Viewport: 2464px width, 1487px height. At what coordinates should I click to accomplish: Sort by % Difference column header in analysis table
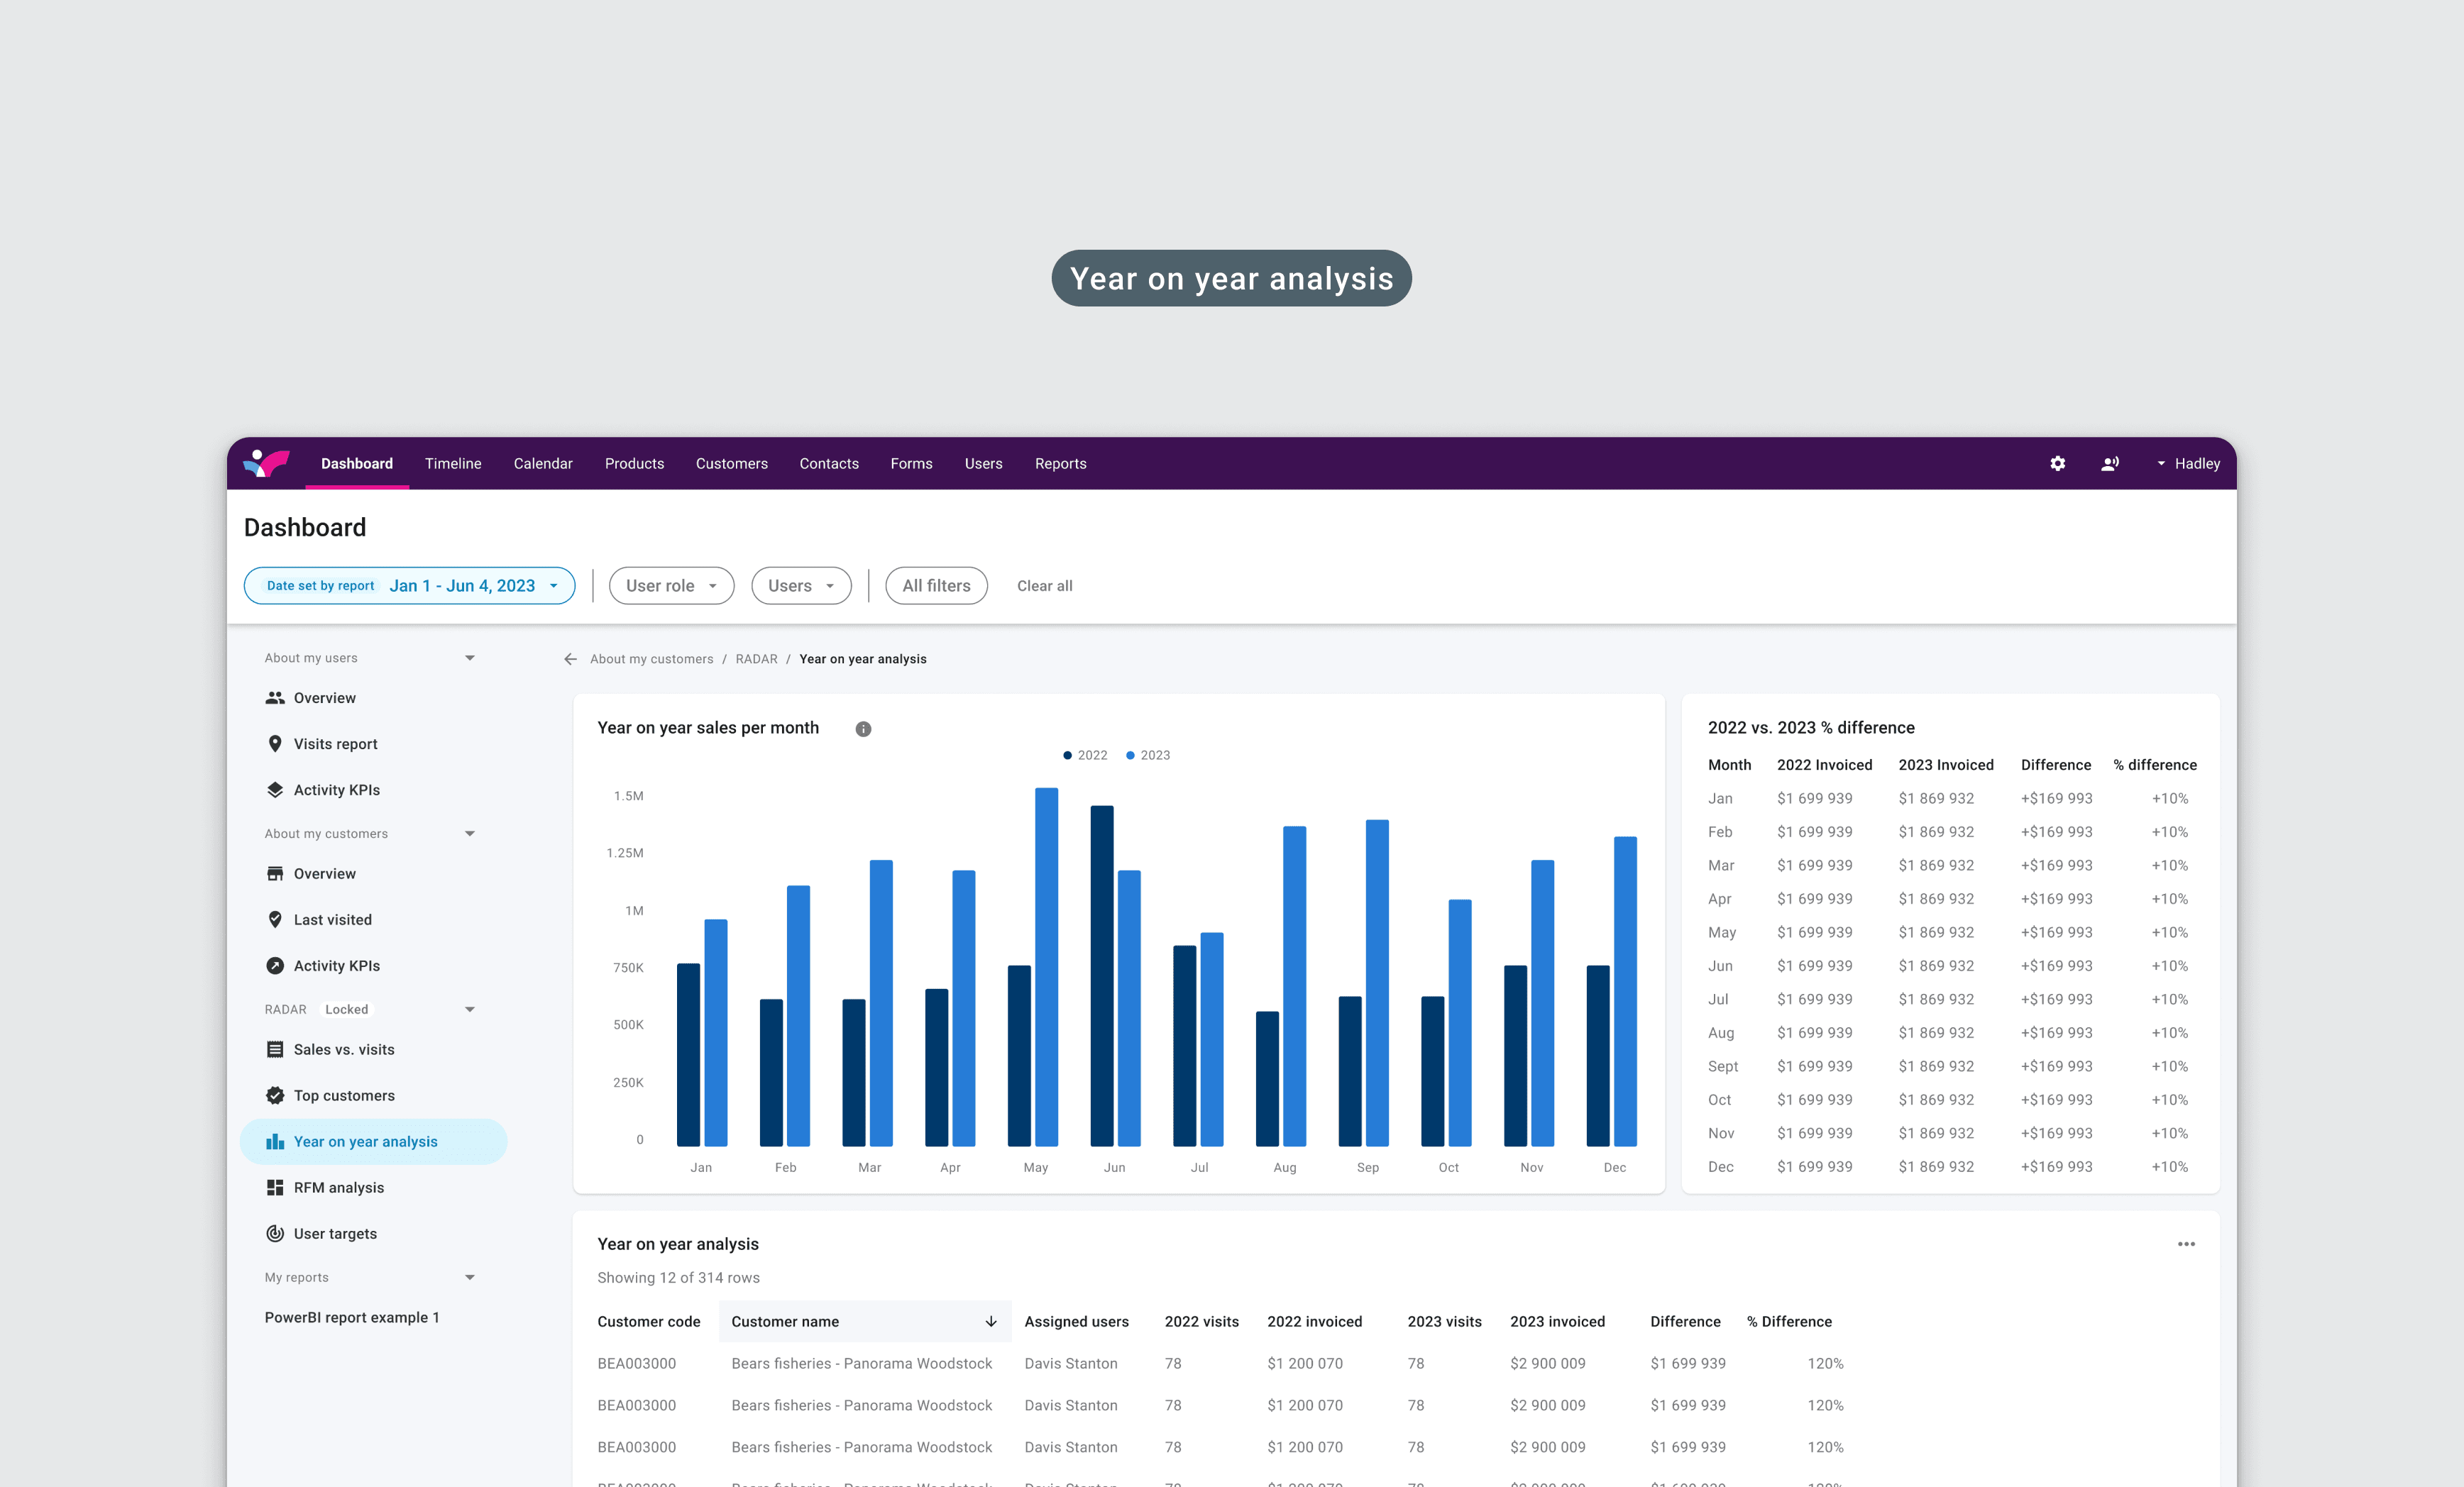1789,1322
